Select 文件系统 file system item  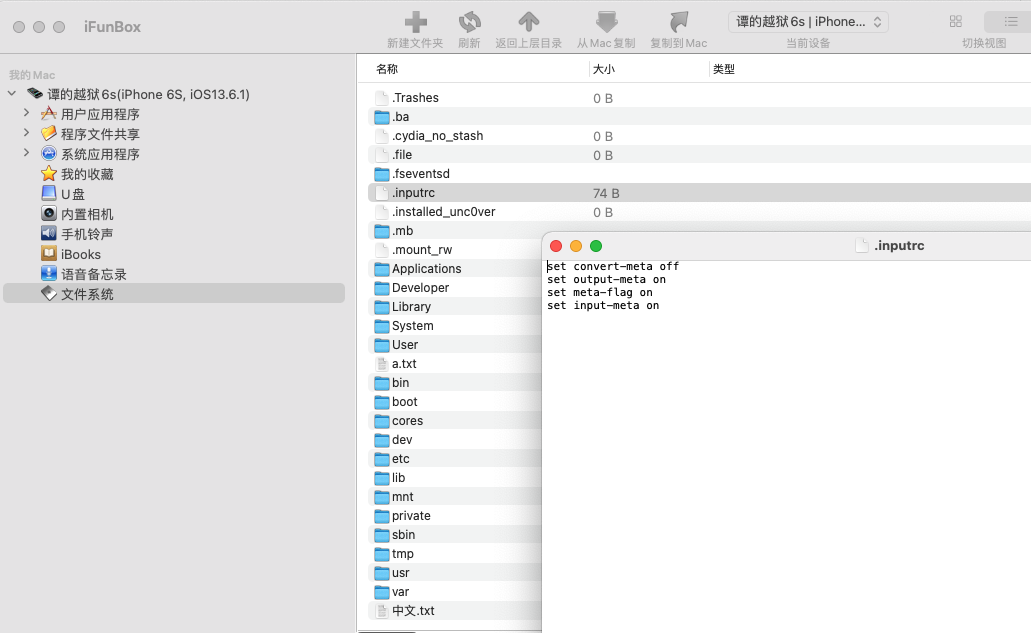174,293
